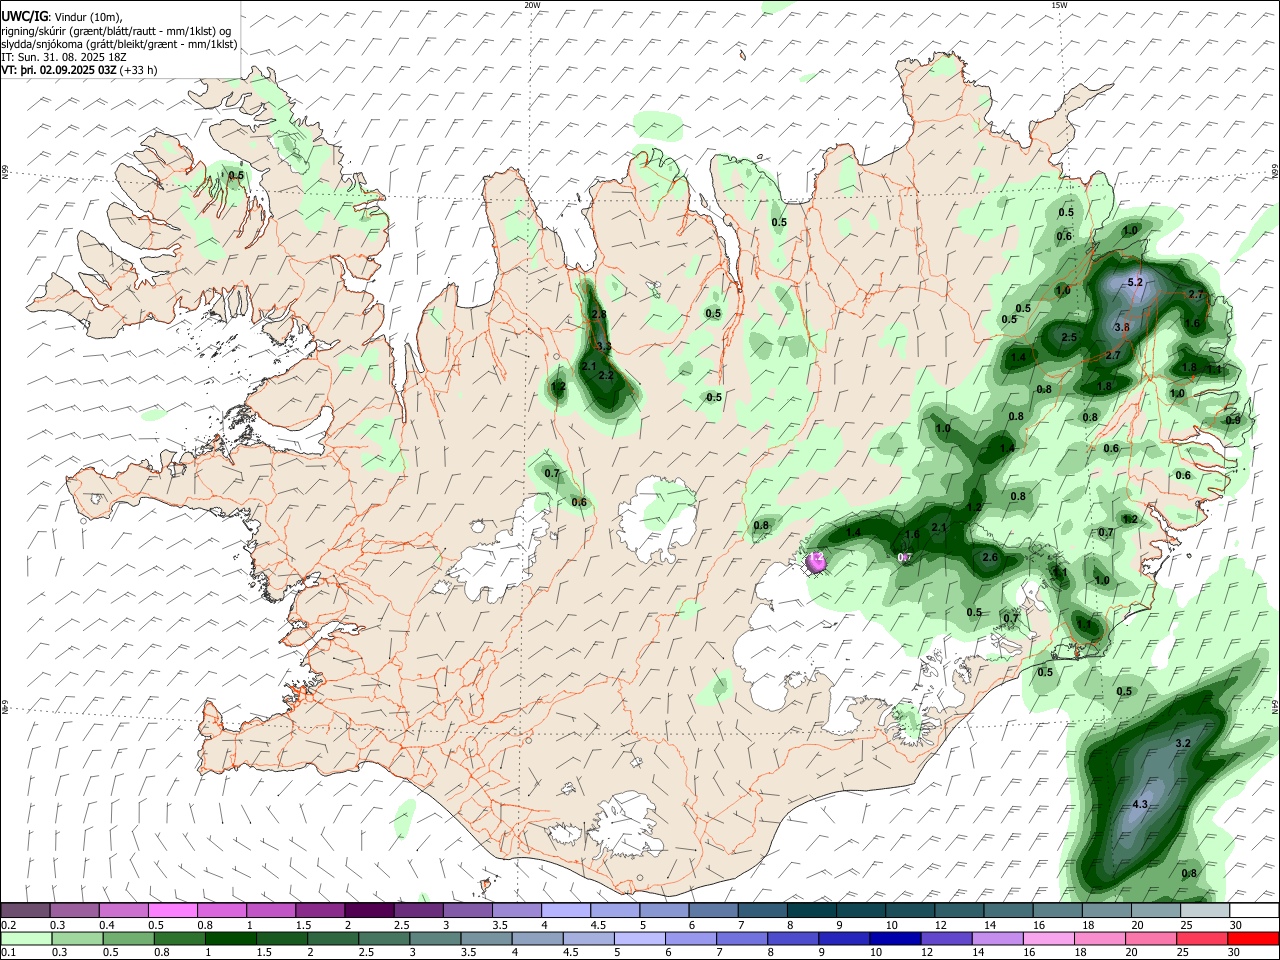This screenshot has height=960, width=1280.
Task: Click the UWC/IG title in the header box
Action: tap(24, 16)
